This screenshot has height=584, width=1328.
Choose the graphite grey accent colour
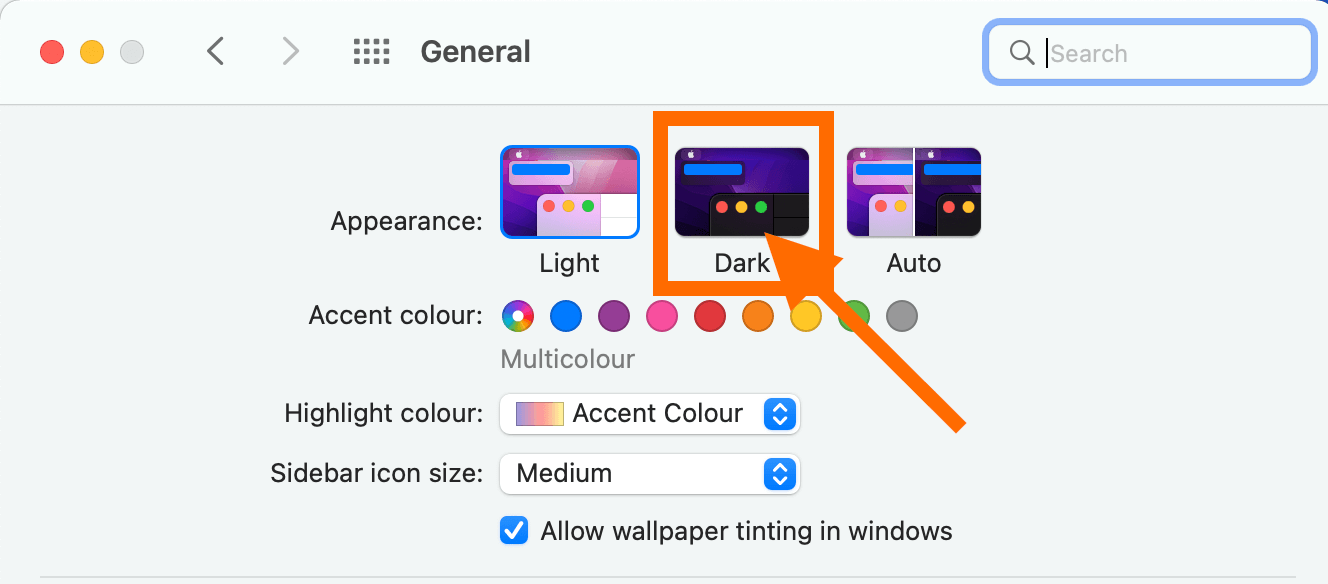coord(902,317)
